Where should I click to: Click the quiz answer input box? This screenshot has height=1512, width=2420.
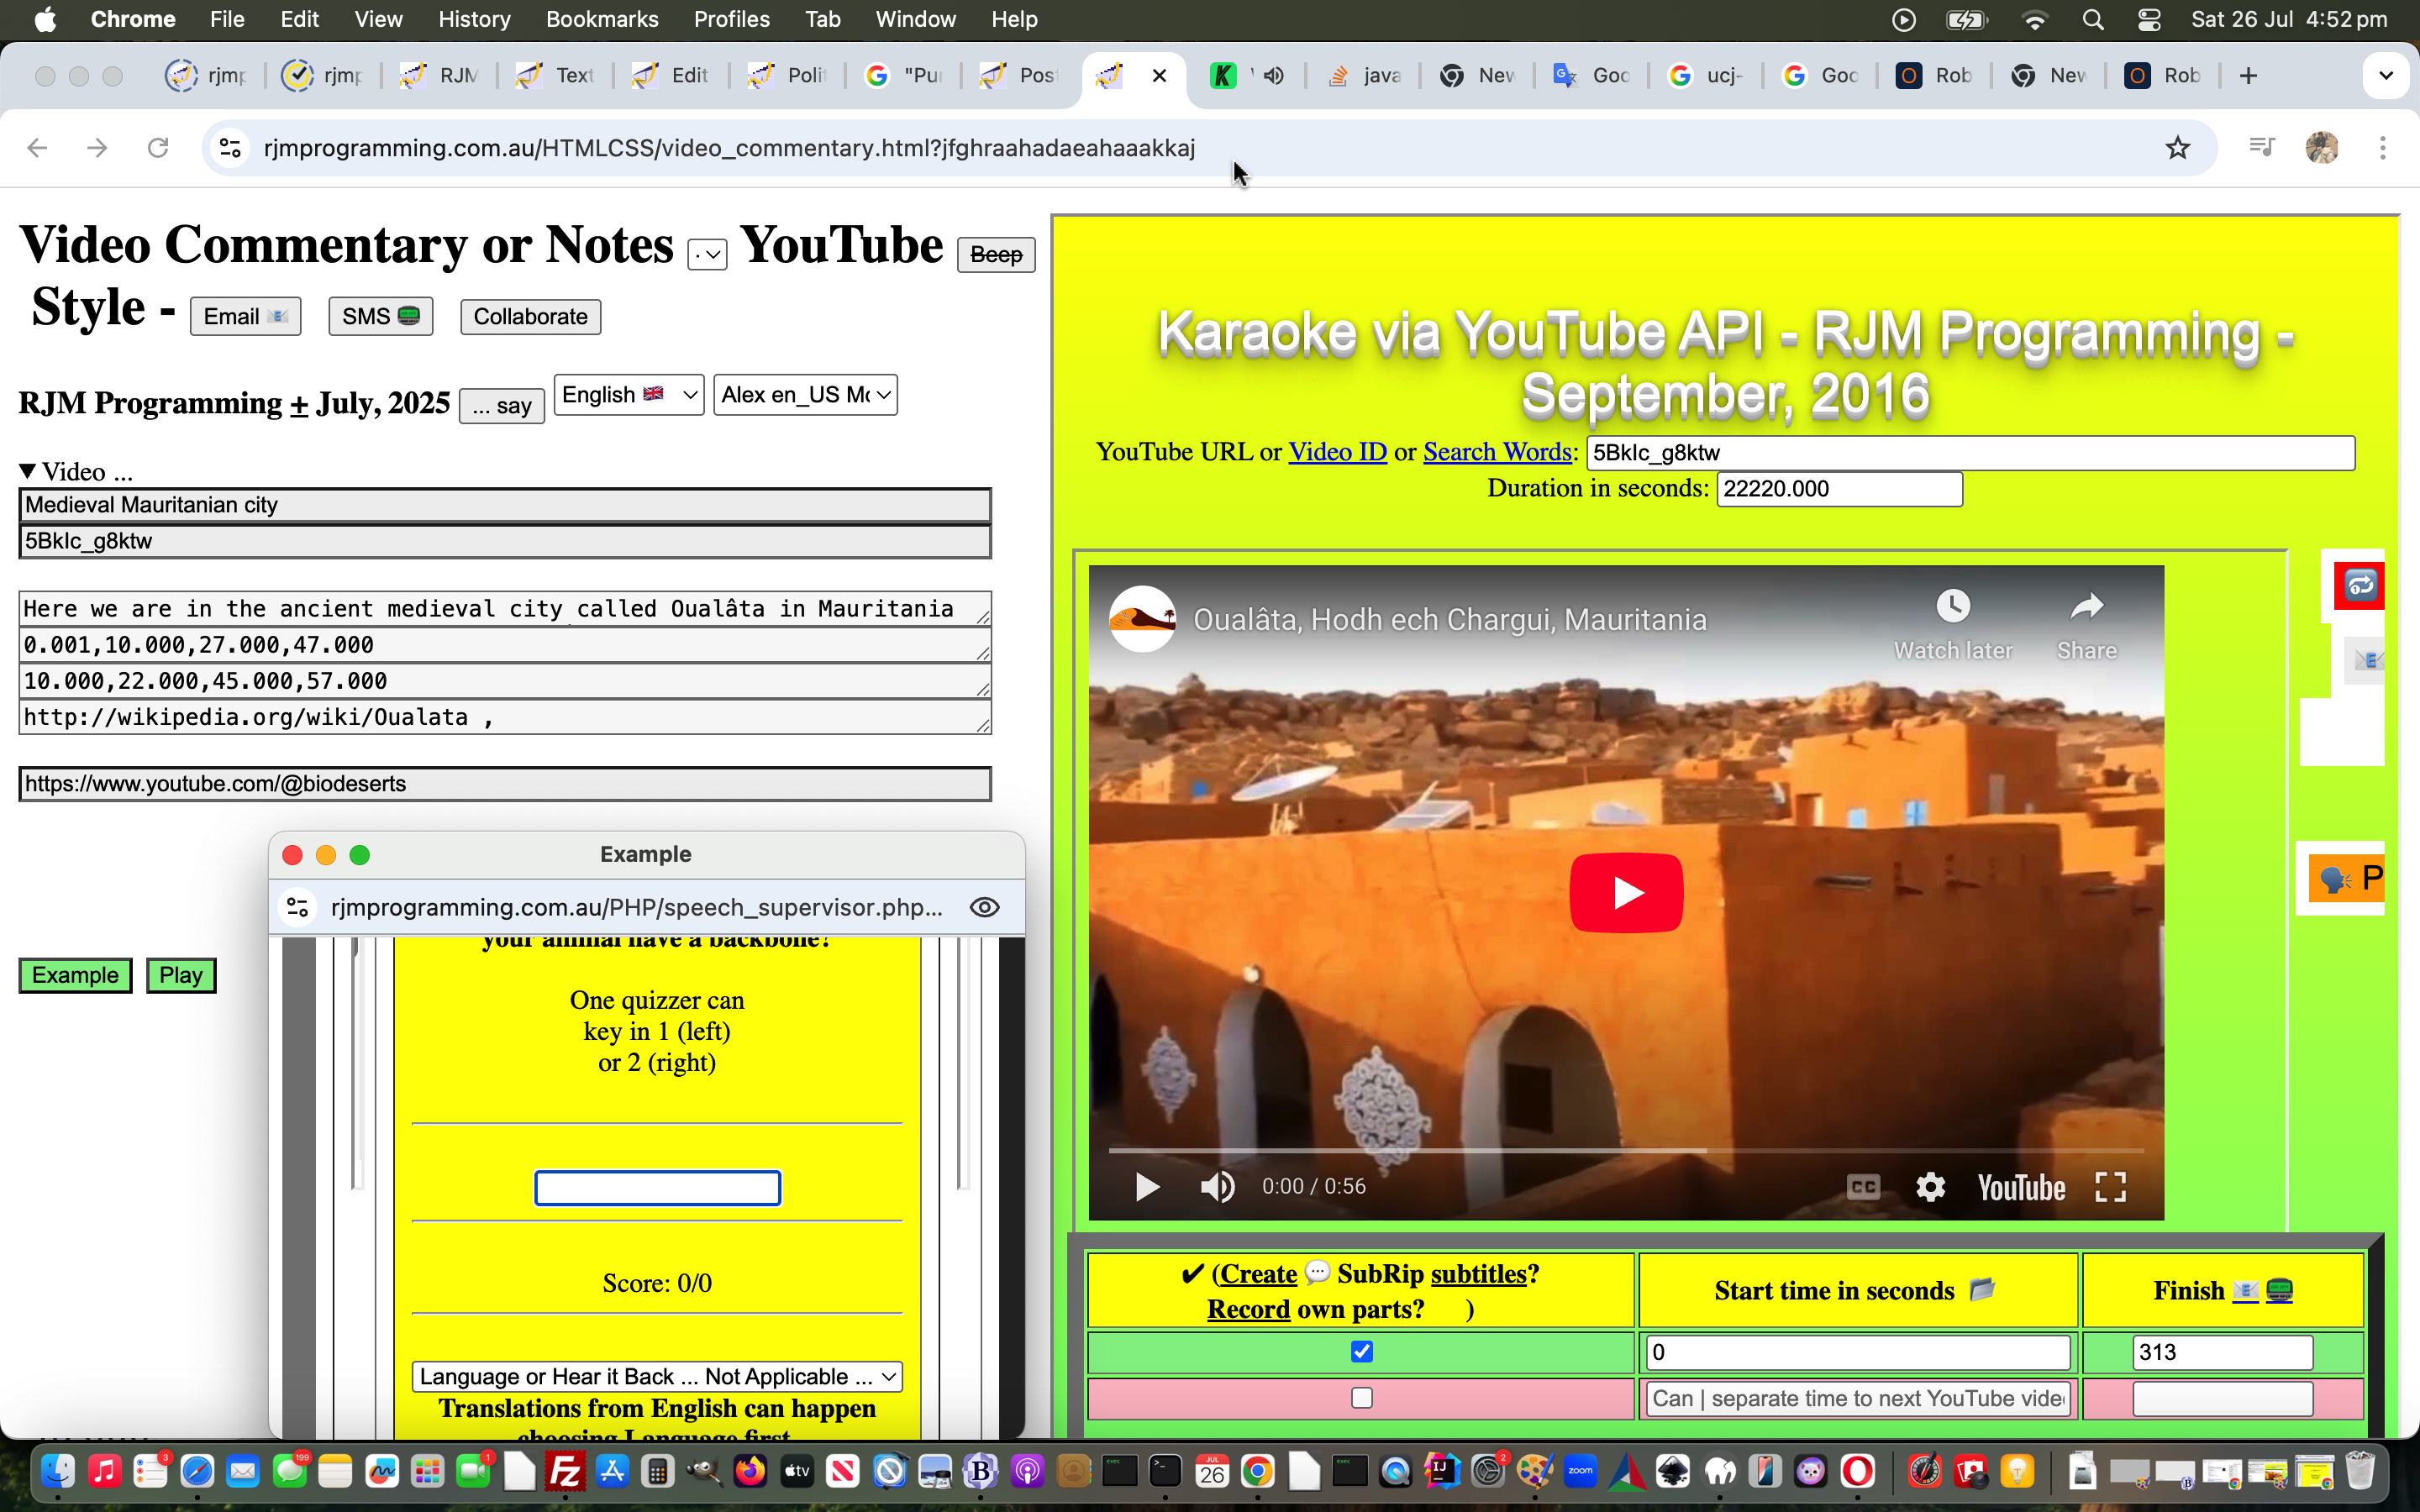click(657, 1188)
